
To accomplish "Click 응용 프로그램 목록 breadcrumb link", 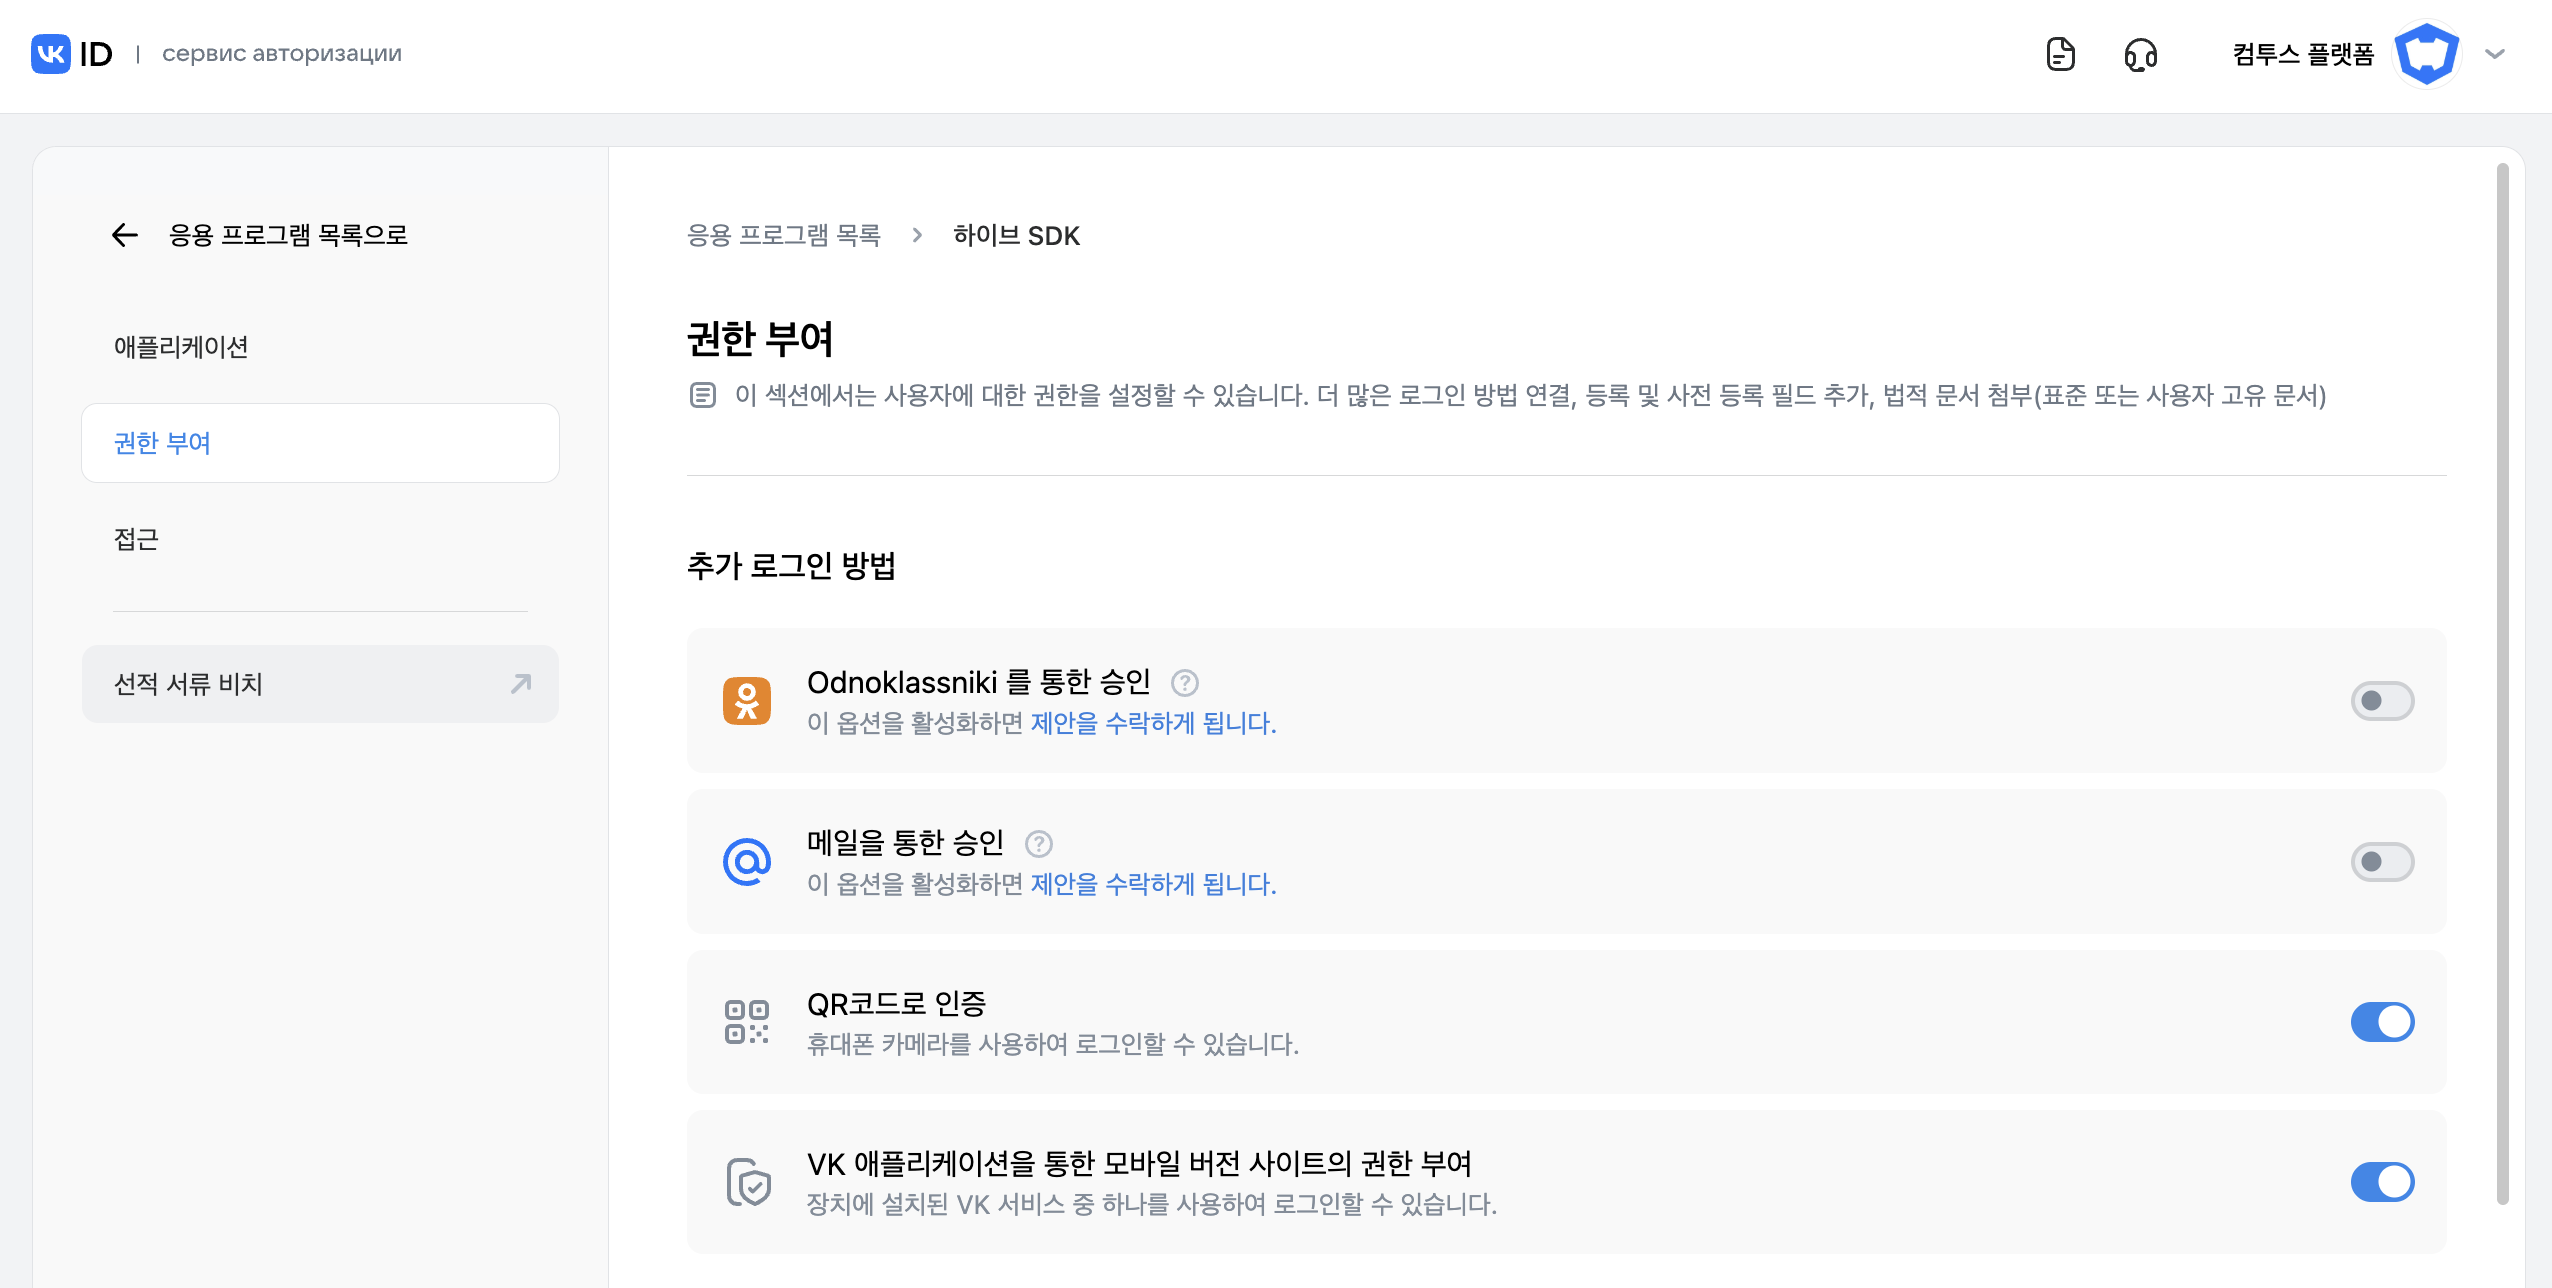I will click(784, 236).
